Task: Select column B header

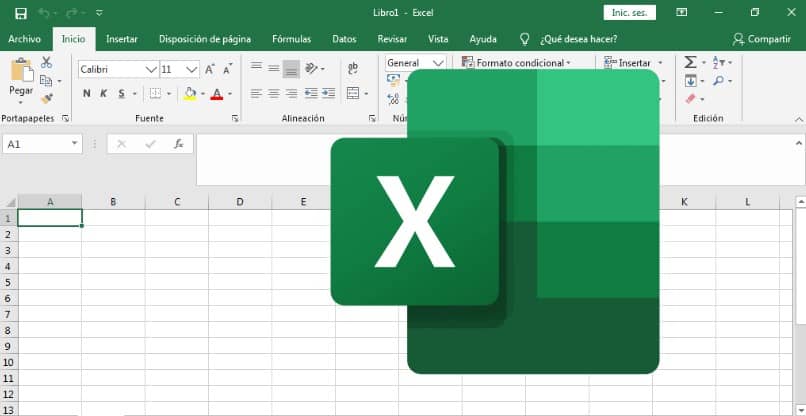Action: [x=113, y=202]
